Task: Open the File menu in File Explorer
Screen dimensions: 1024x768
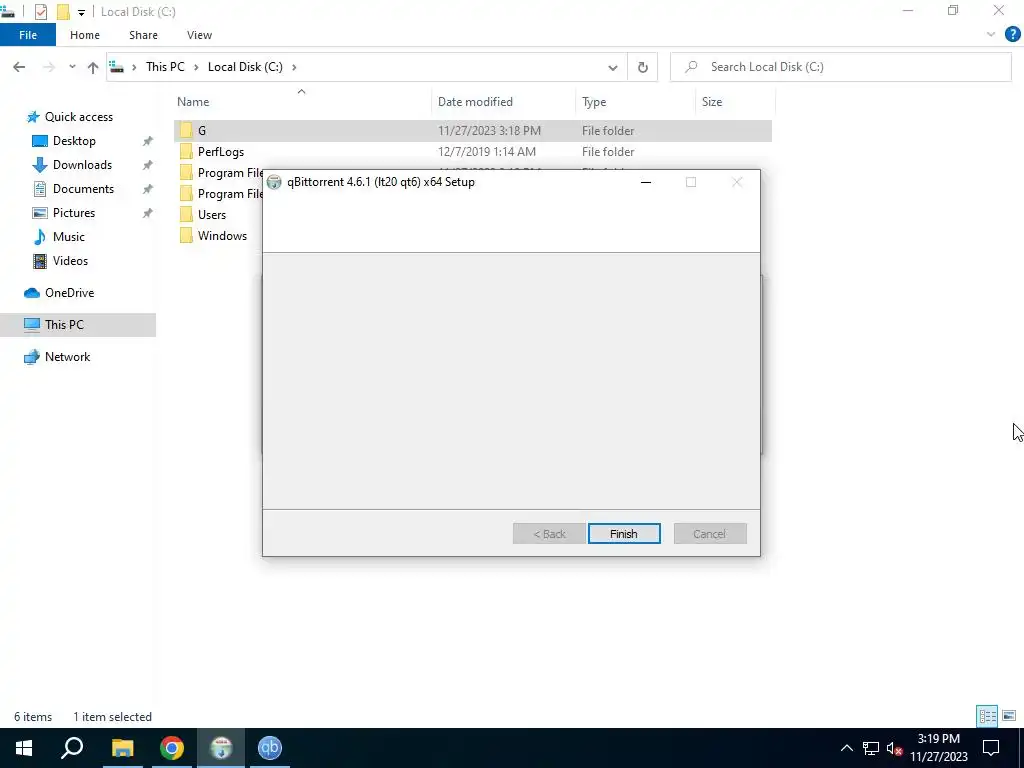Action: 28,35
